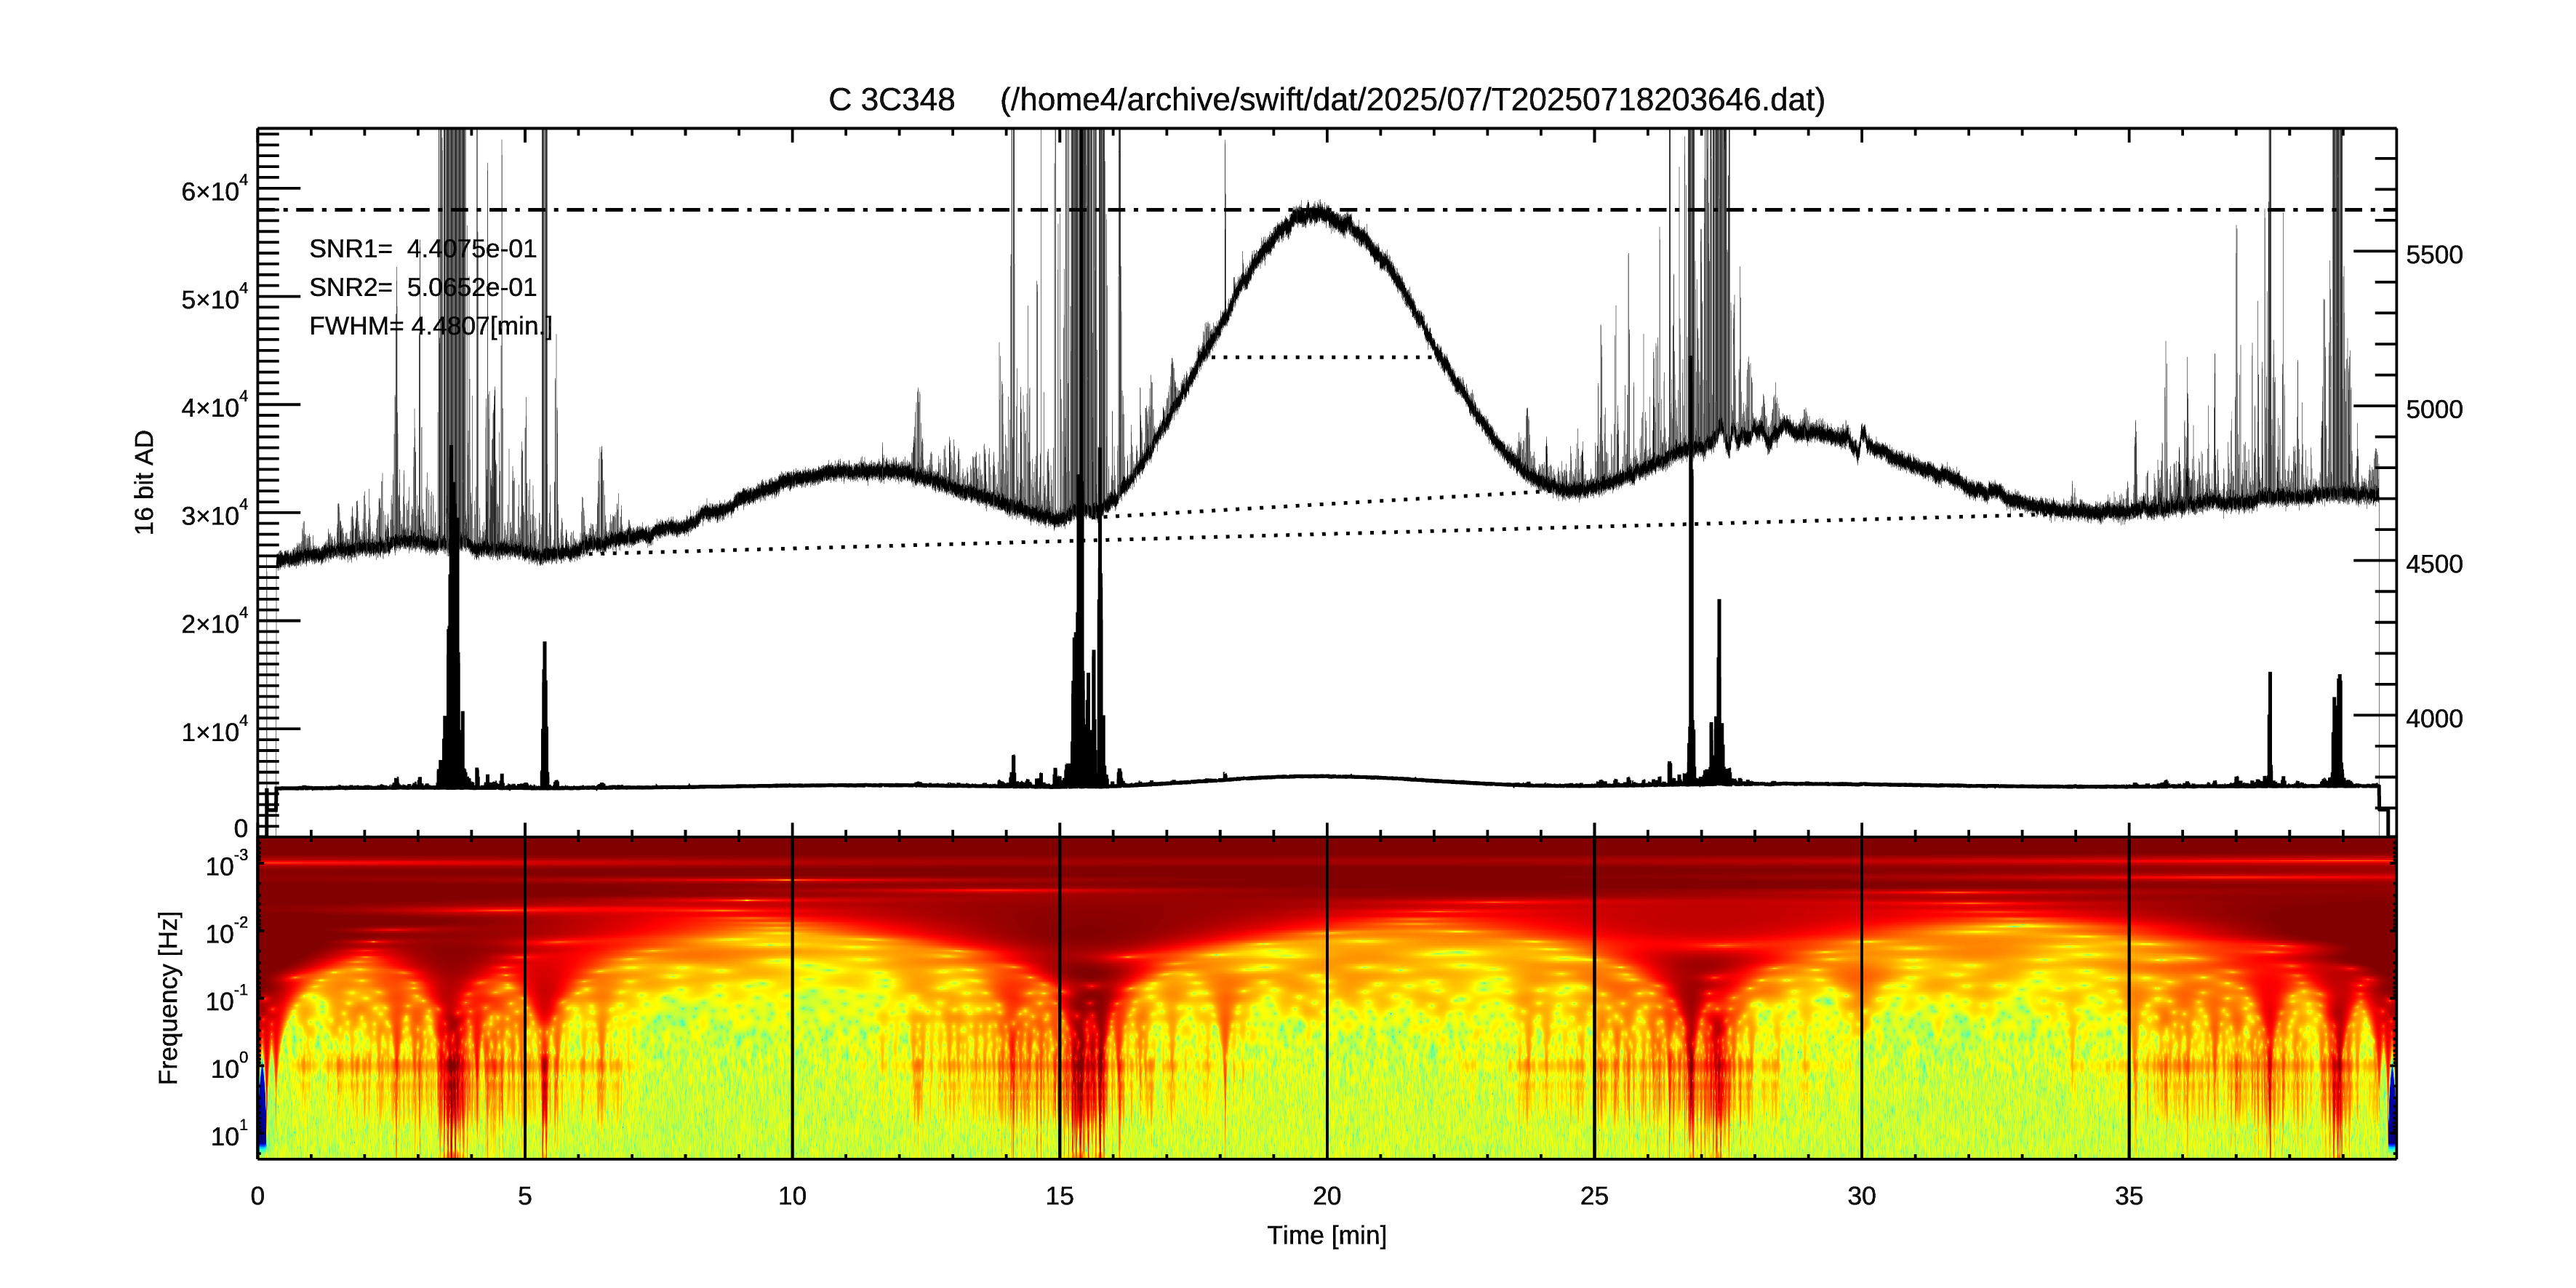This screenshot has width=2576, height=1288.
Task: Click the 10^-1 frequency tick label
Action: click(x=227, y=999)
